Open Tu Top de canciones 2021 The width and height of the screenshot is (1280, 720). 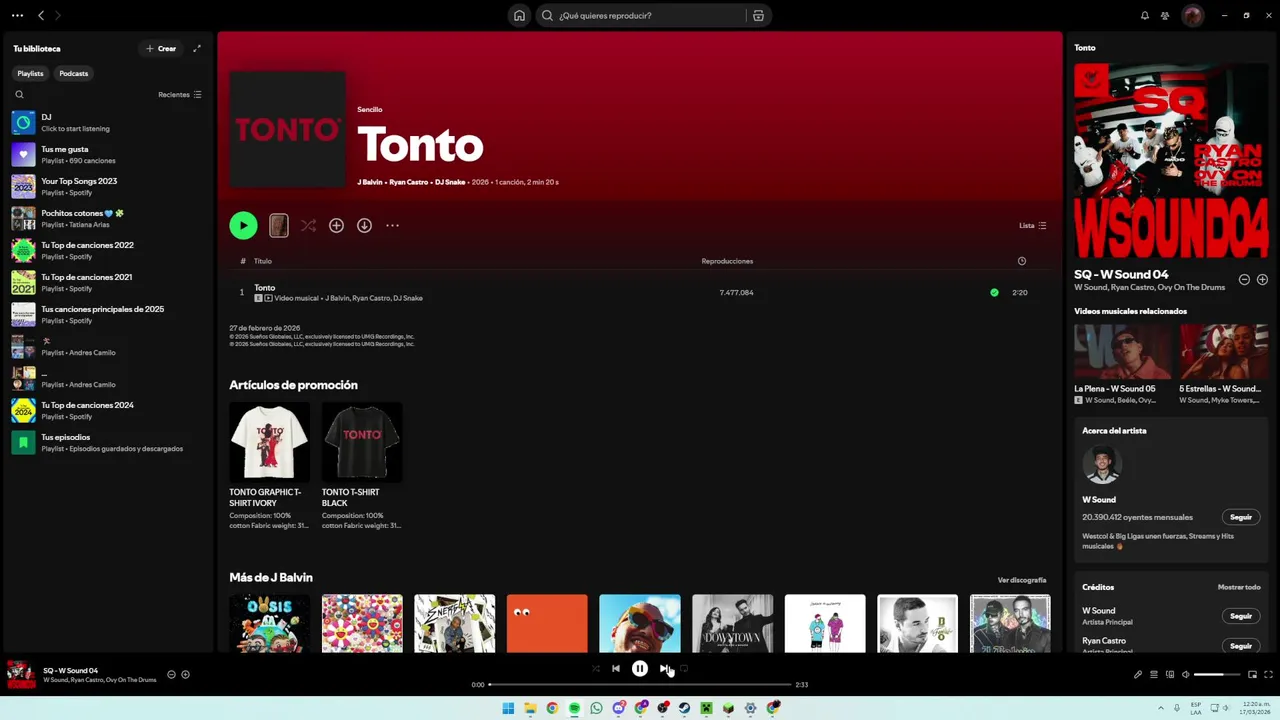(x=108, y=282)
